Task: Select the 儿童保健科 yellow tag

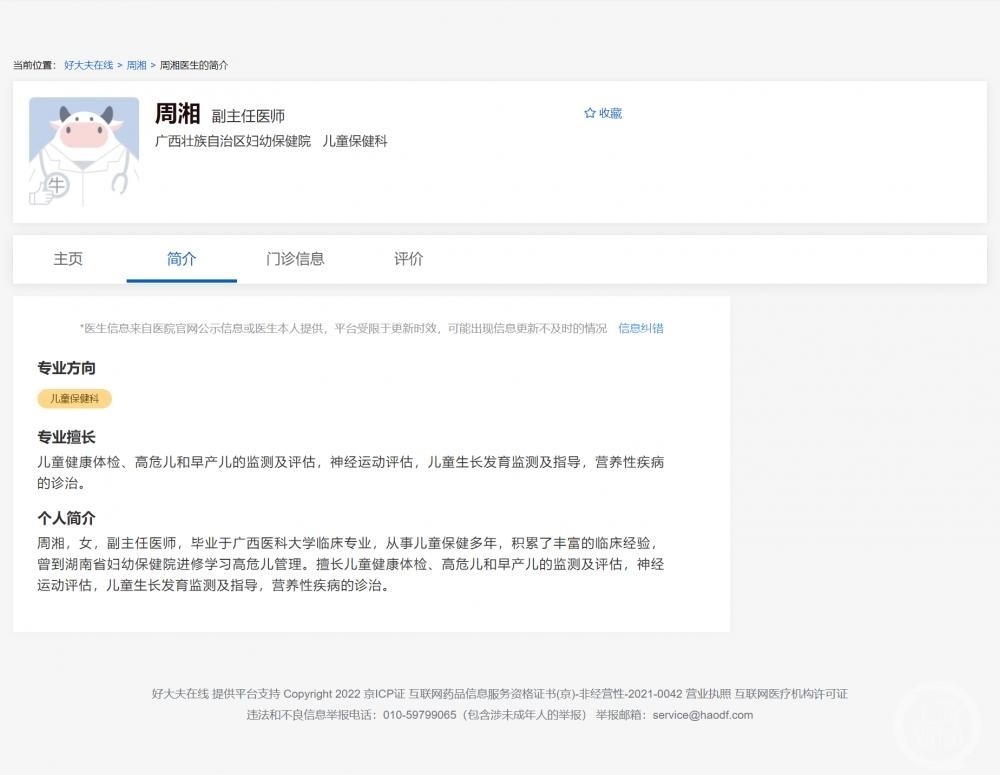Action: pos(75,399)
